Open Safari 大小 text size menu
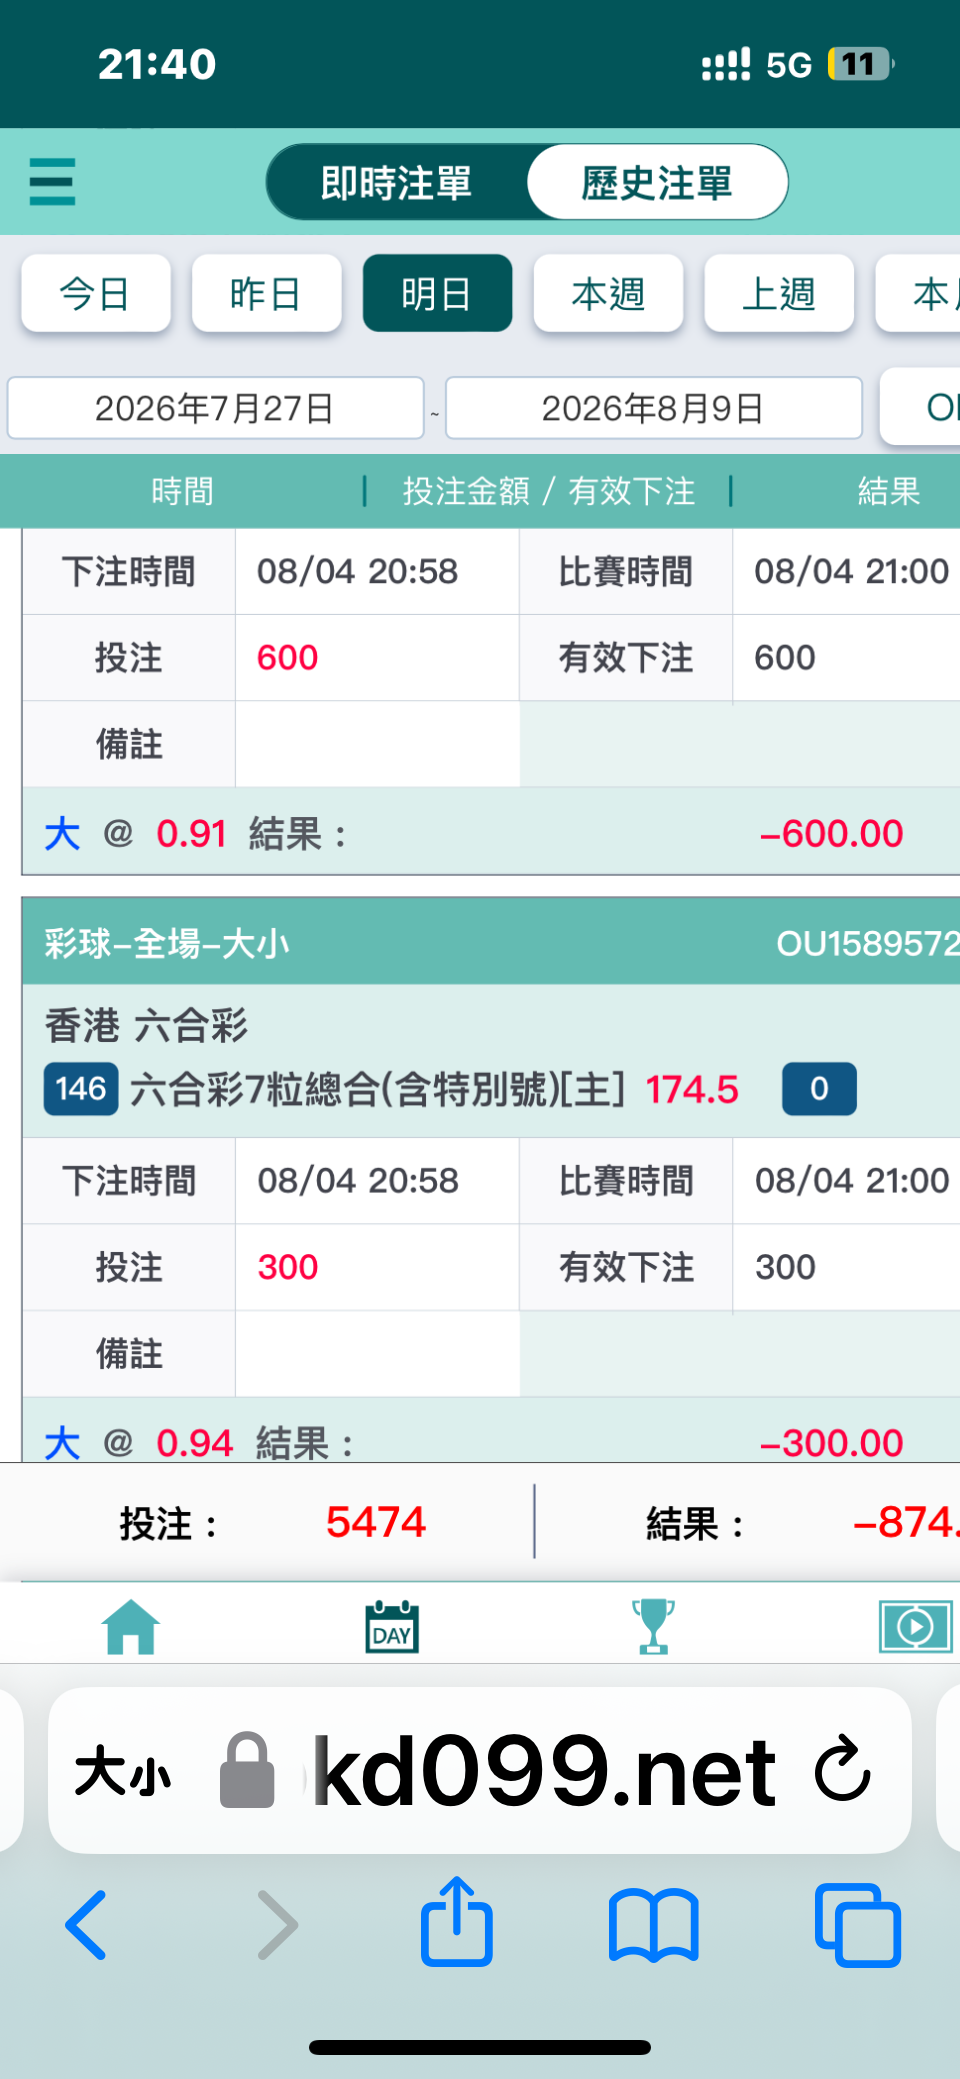 click(x=124, y=1772)
